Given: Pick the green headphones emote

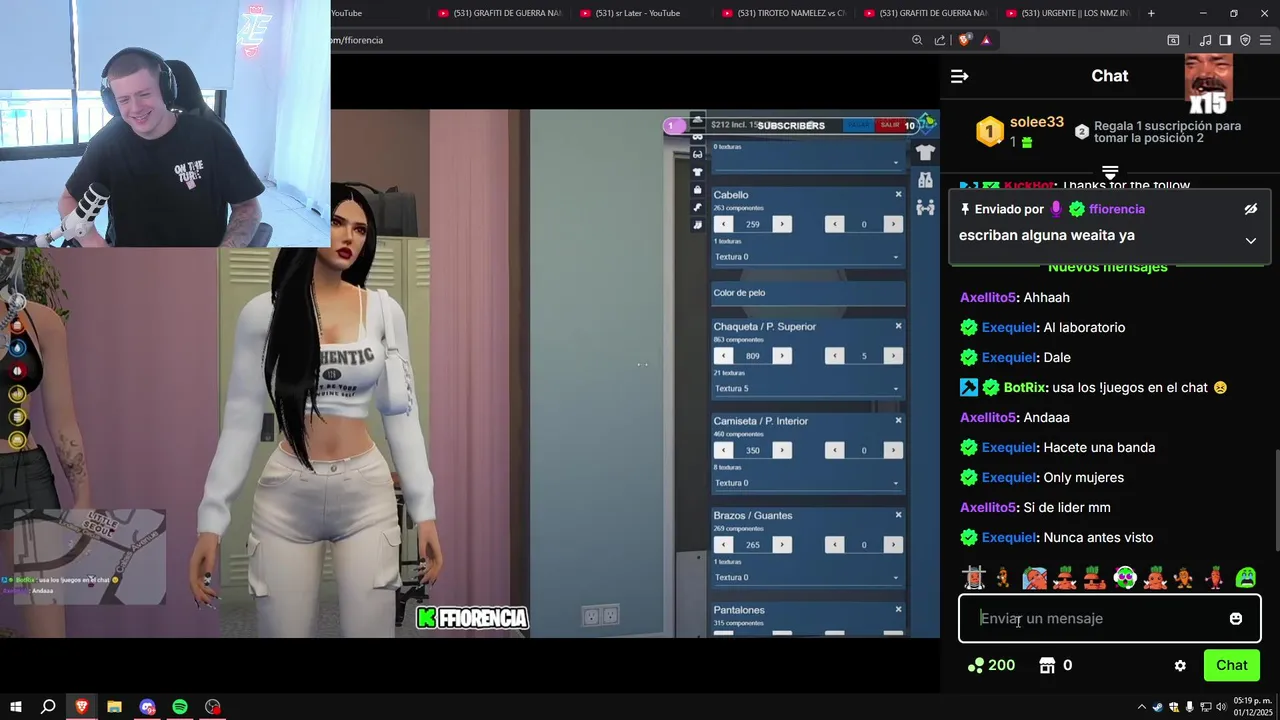Looking at the screenshot, I should pos(1125,577).
